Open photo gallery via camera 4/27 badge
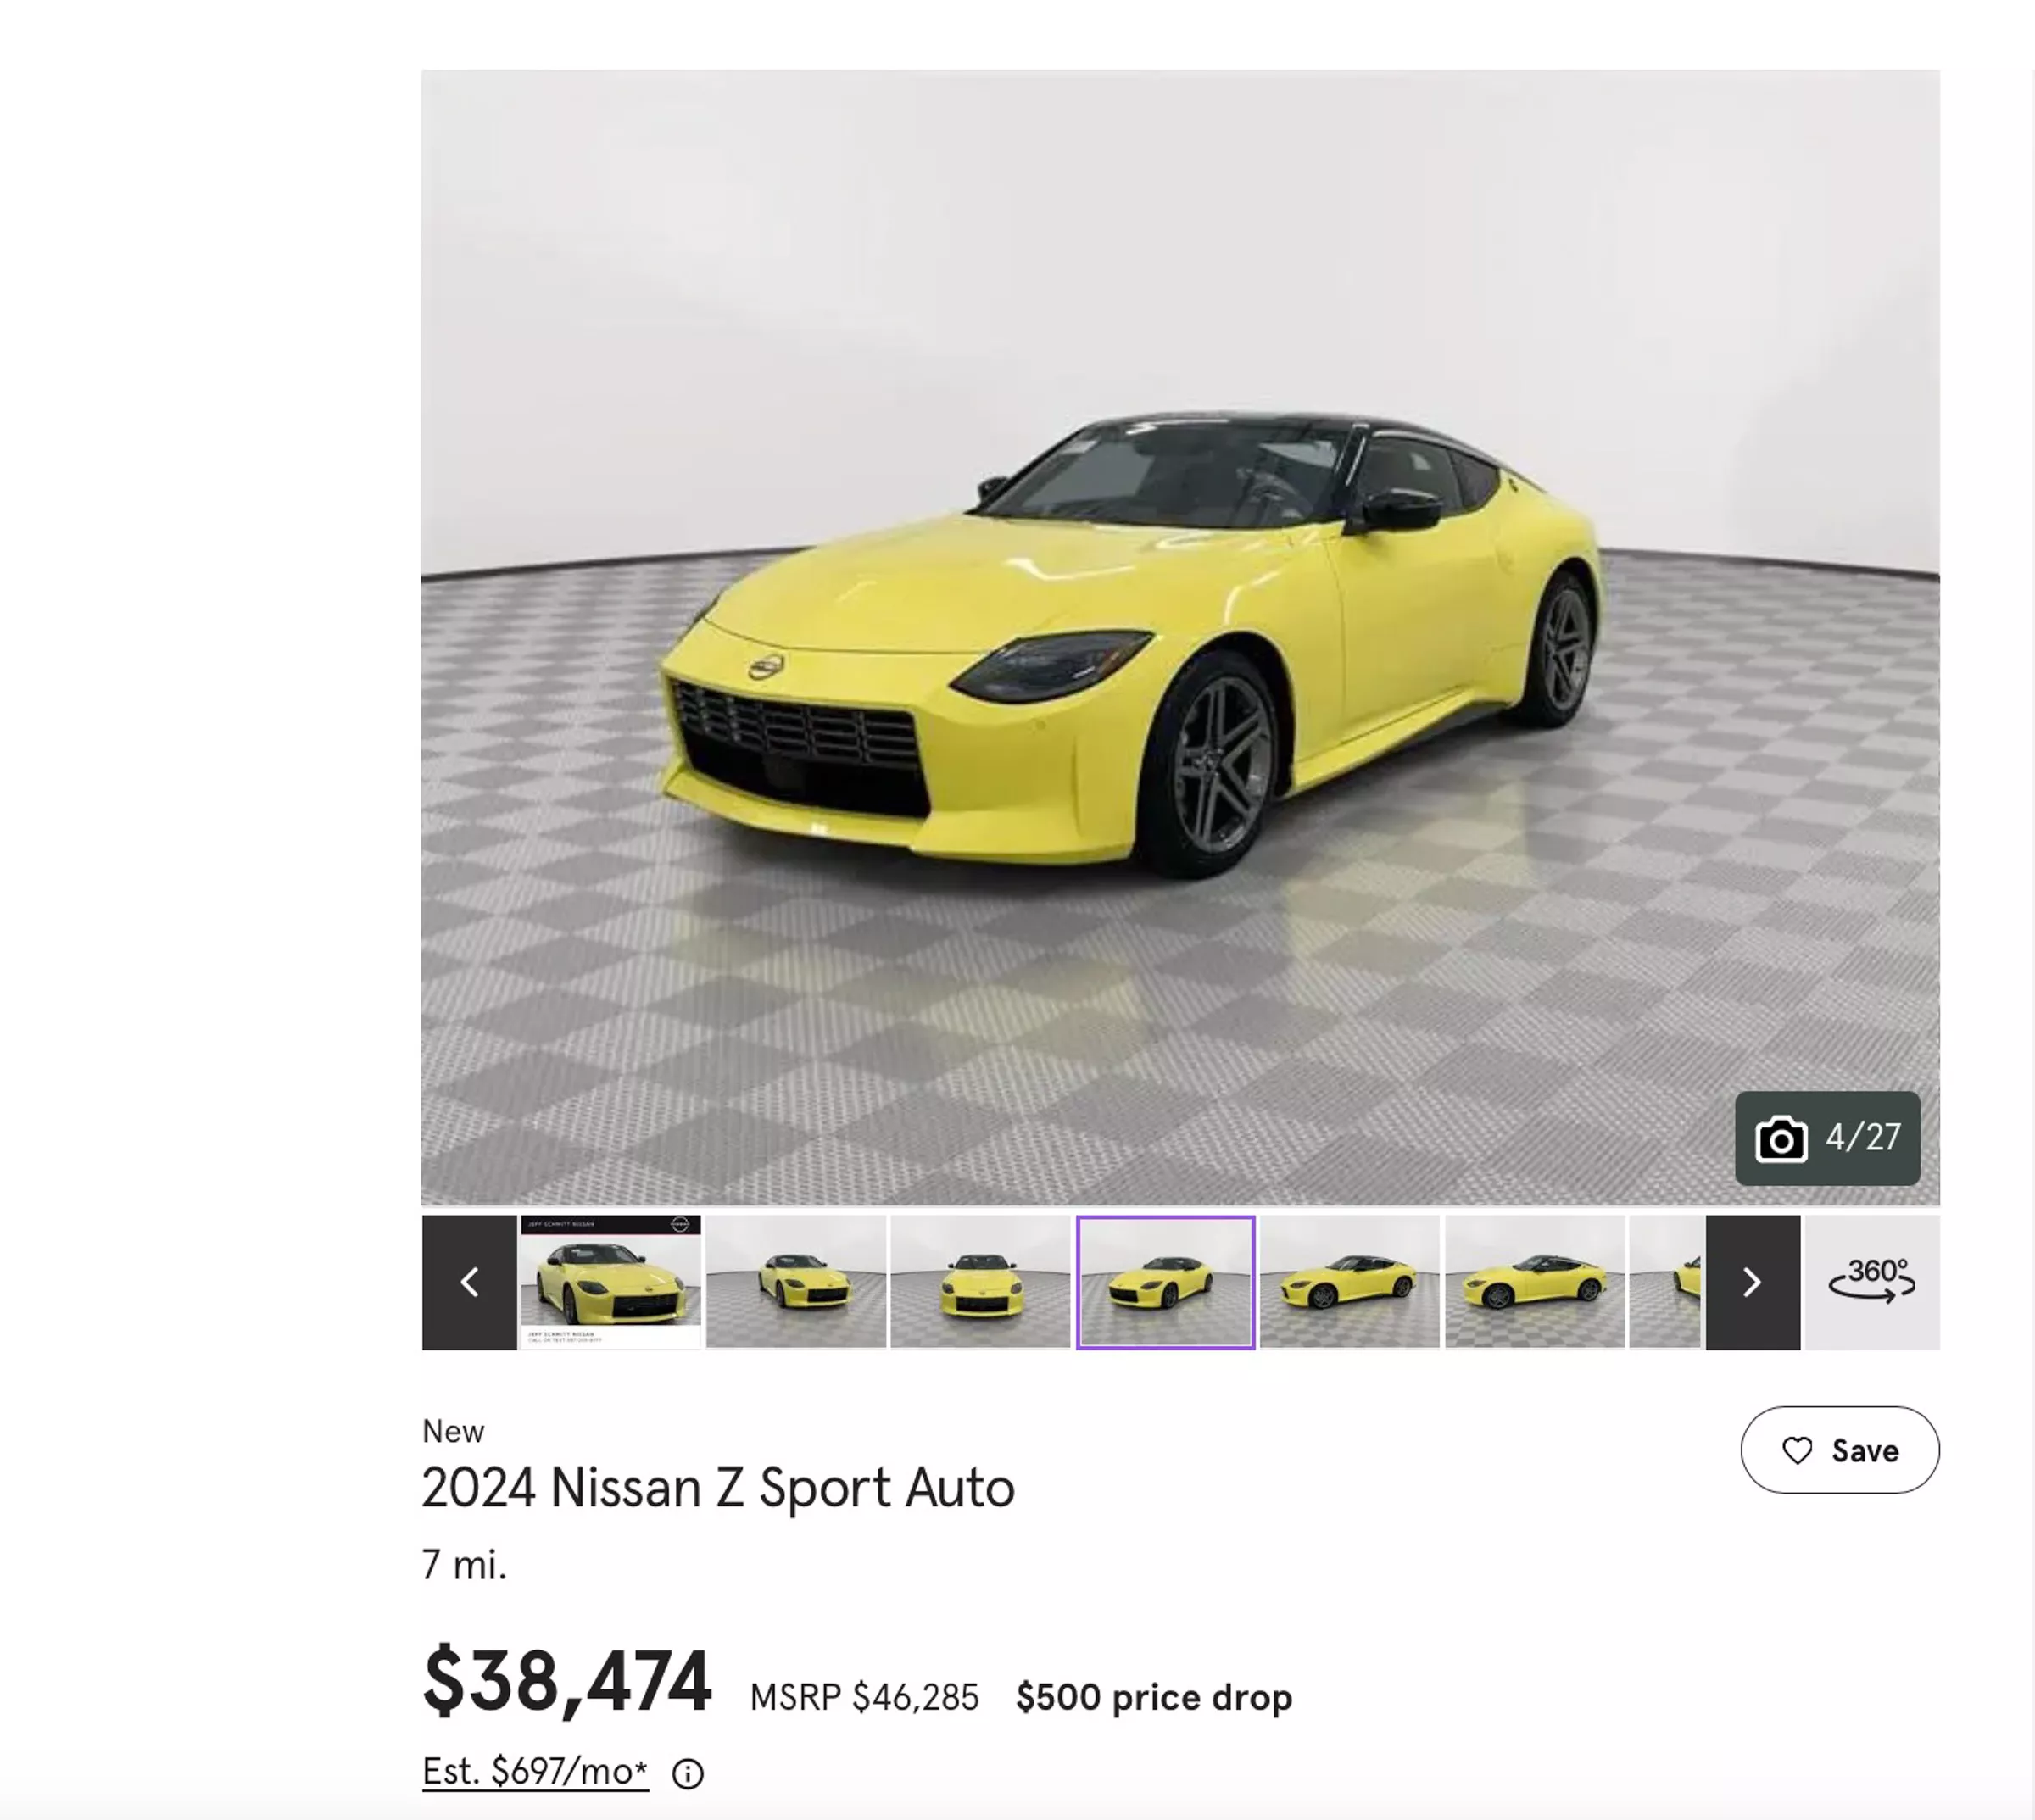This screenshot has width=2035, height=1820. click(x=1827, y=1138)
